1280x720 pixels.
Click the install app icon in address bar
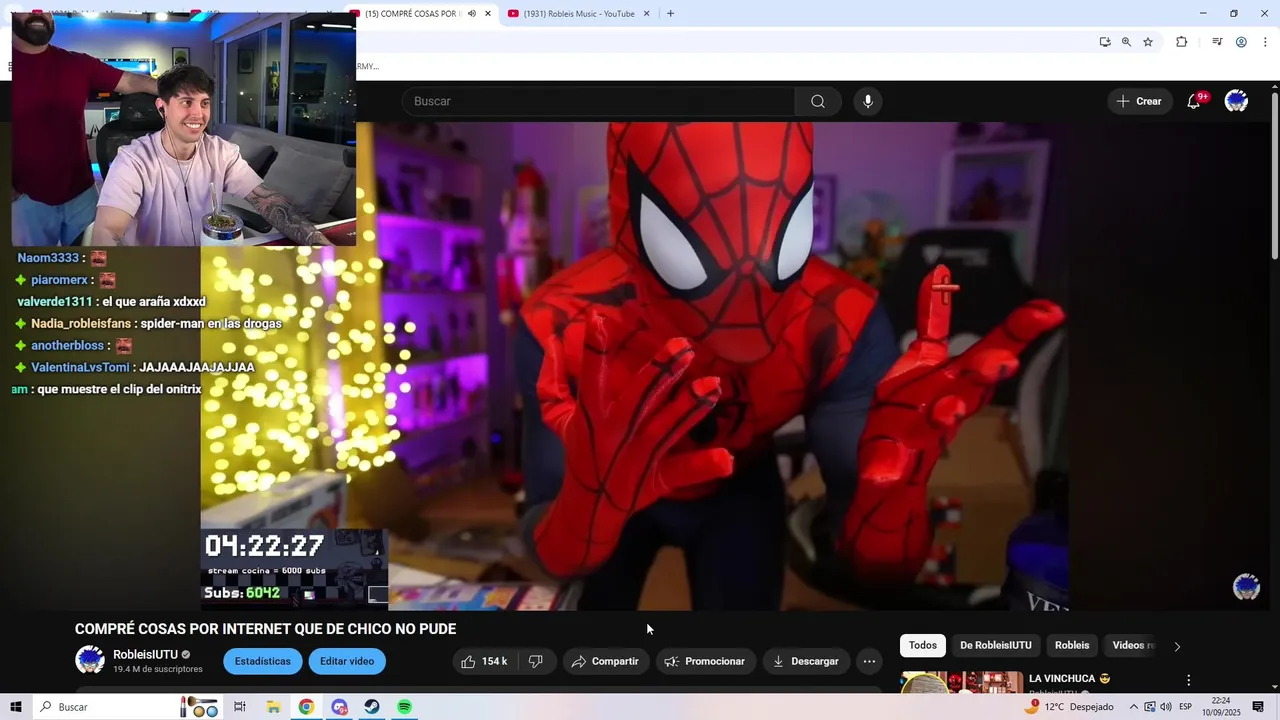[1105, 42]
